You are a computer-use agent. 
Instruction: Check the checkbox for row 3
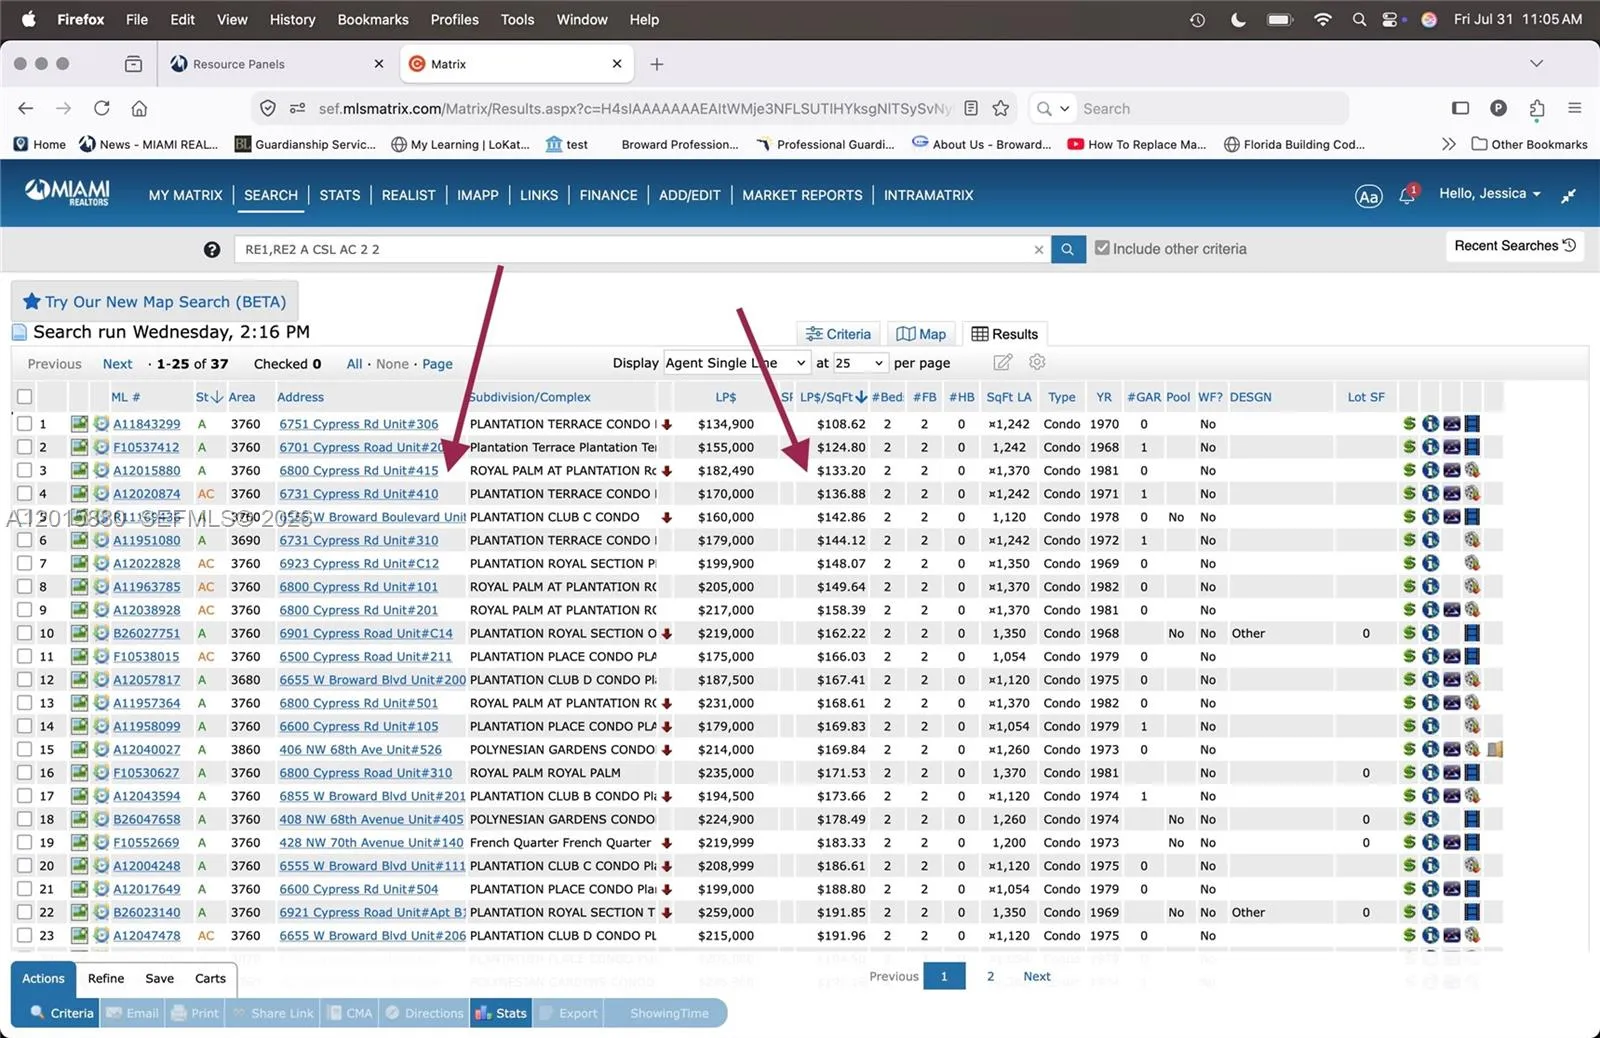coord(24,470)
